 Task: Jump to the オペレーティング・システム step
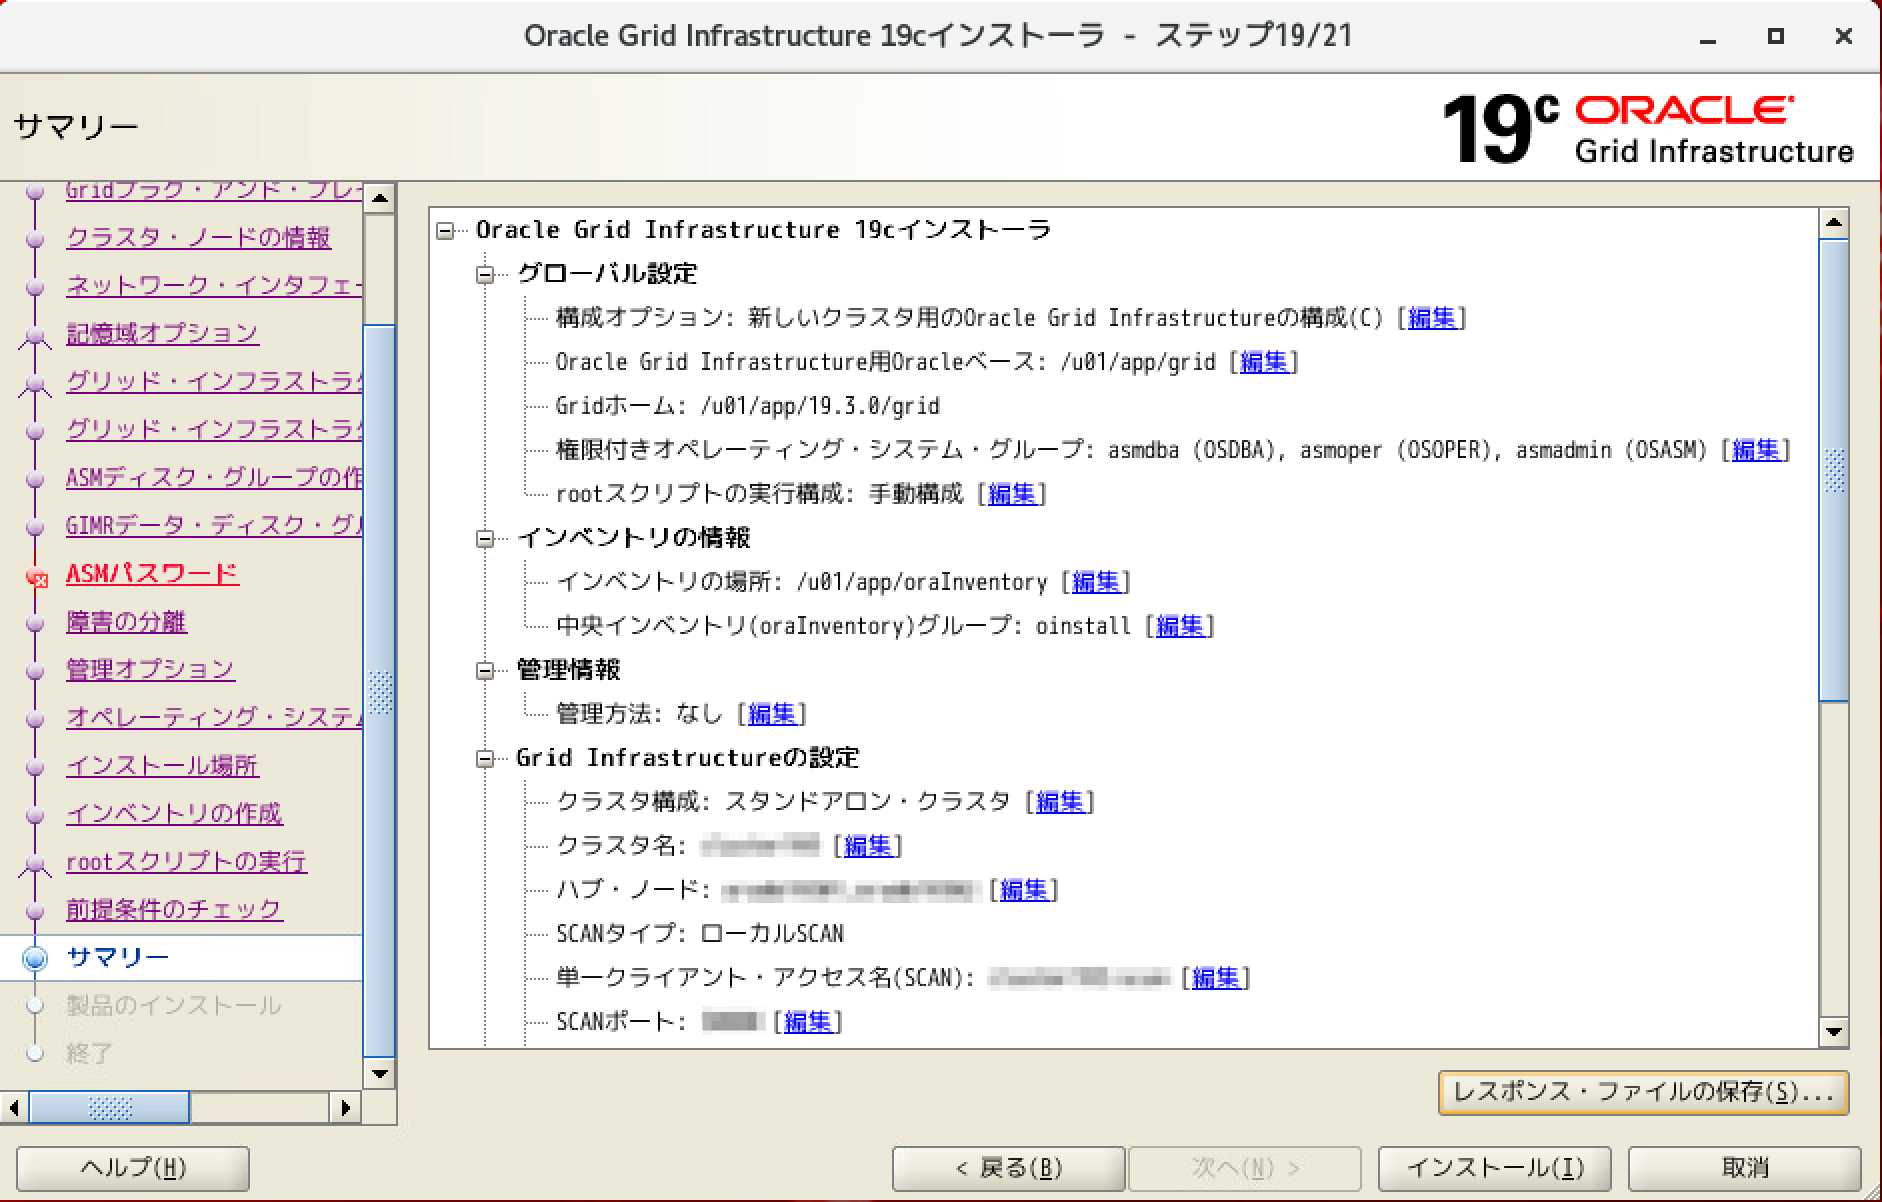click(214, 718)
